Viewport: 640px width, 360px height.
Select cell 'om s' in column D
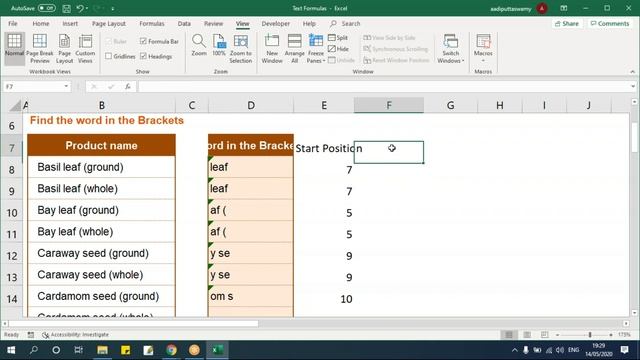251,296
